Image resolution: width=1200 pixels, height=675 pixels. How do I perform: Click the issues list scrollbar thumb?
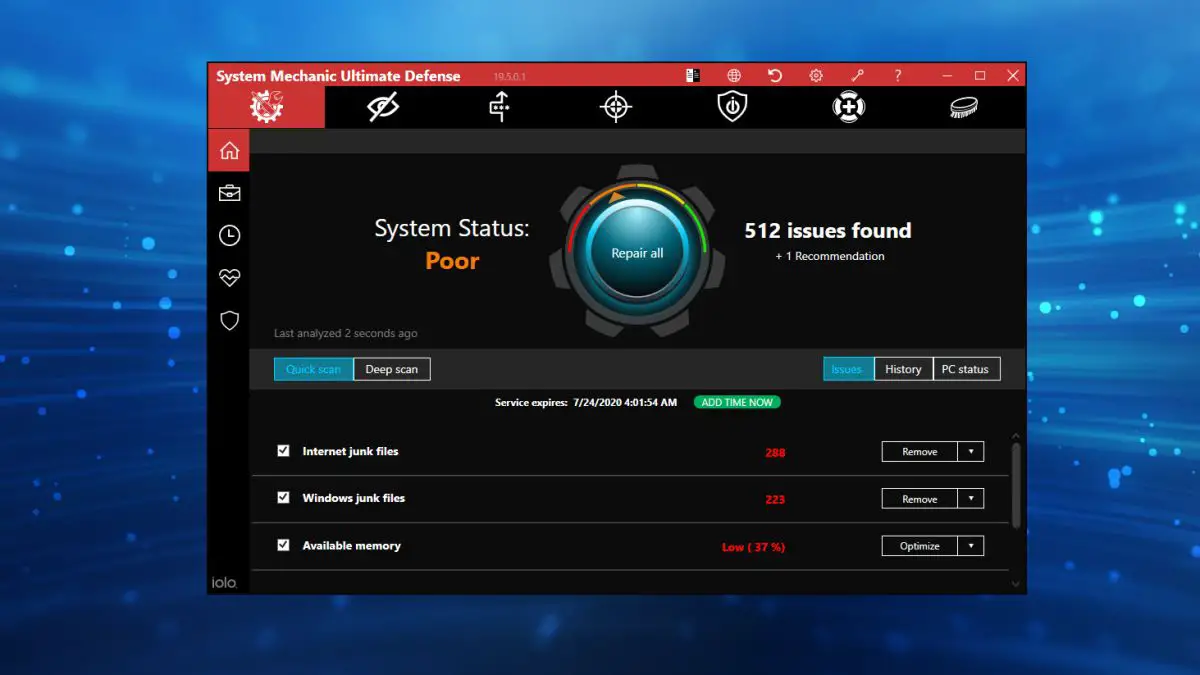point(1017,485)
